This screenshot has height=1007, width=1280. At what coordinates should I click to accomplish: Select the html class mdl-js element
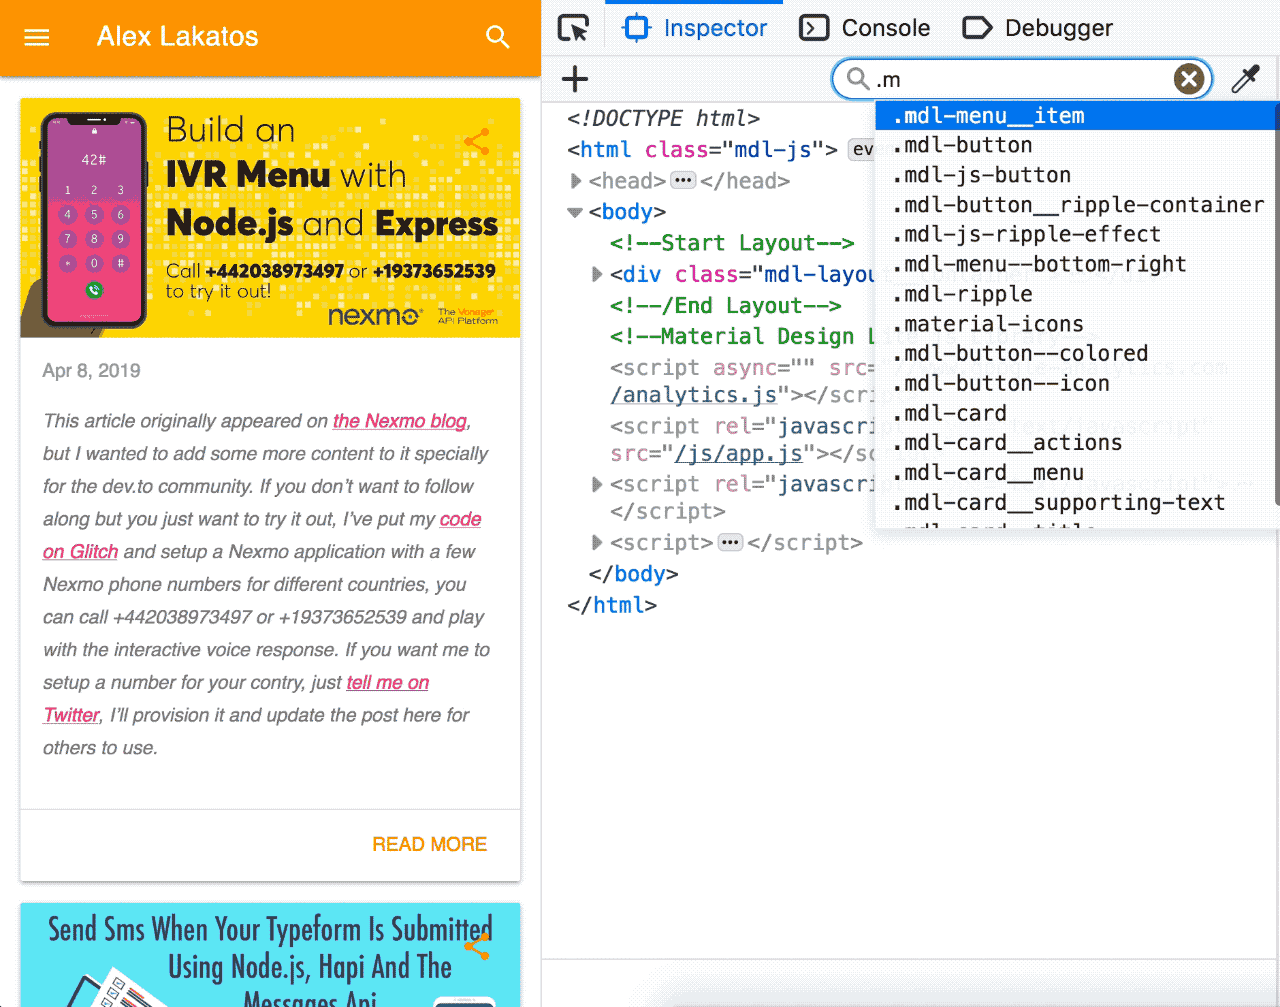[702, 150]
